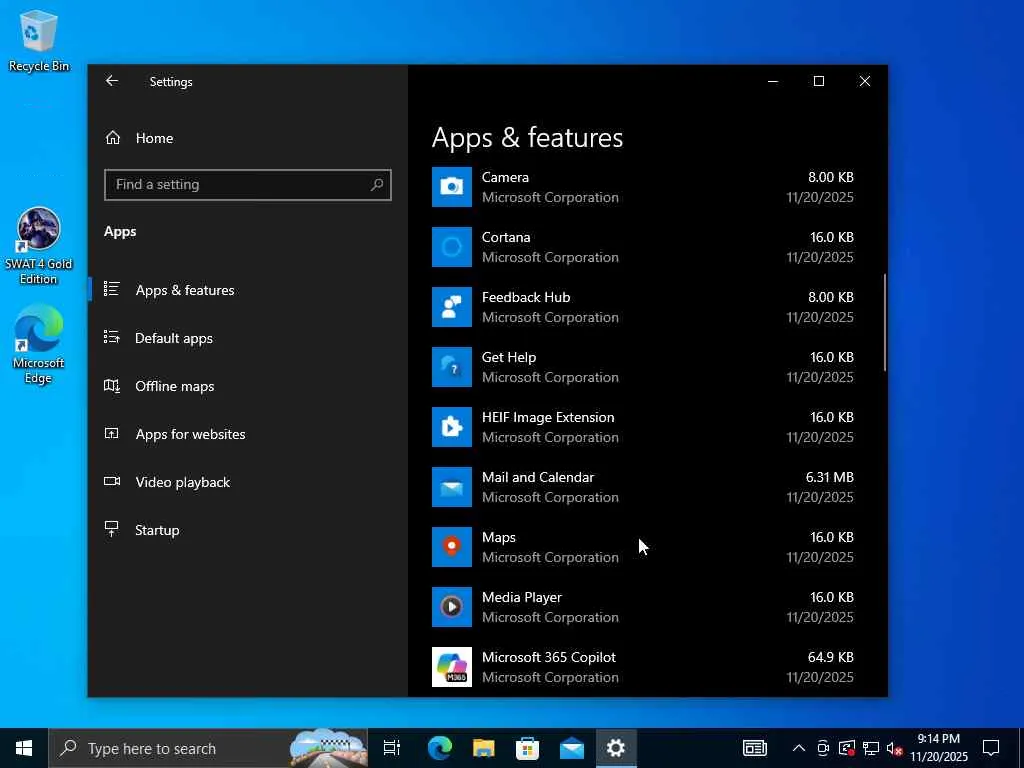
Task: Click the Feedback Hub app icon
Action: point(451,307)
